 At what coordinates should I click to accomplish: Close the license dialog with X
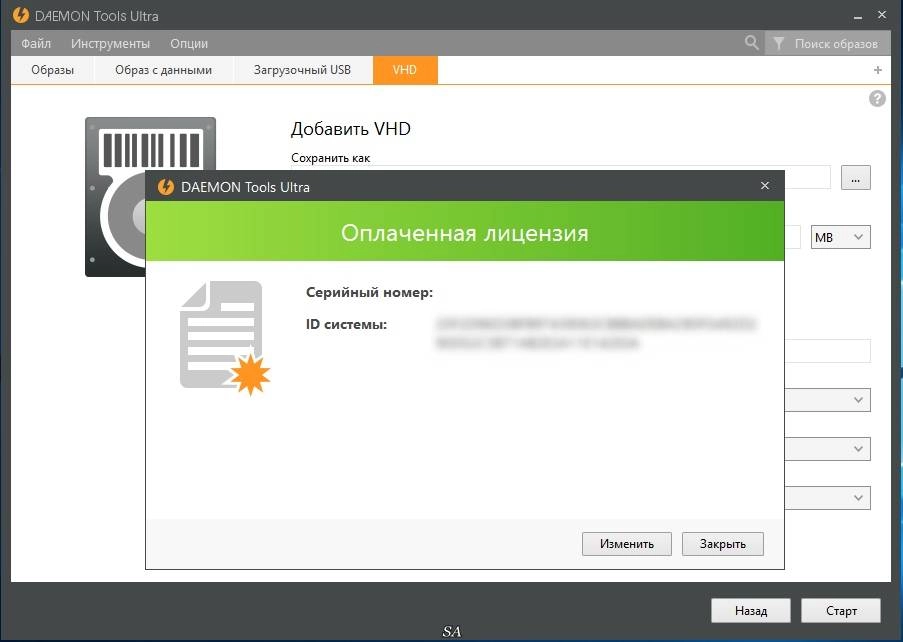tap(765, 185)
